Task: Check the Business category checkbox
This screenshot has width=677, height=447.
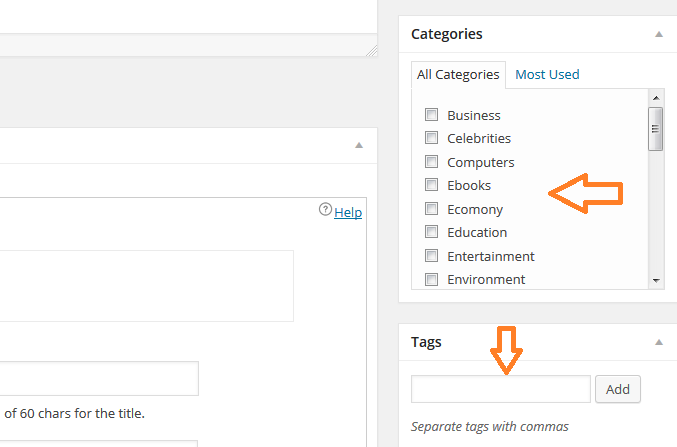Action: [432, 115]
